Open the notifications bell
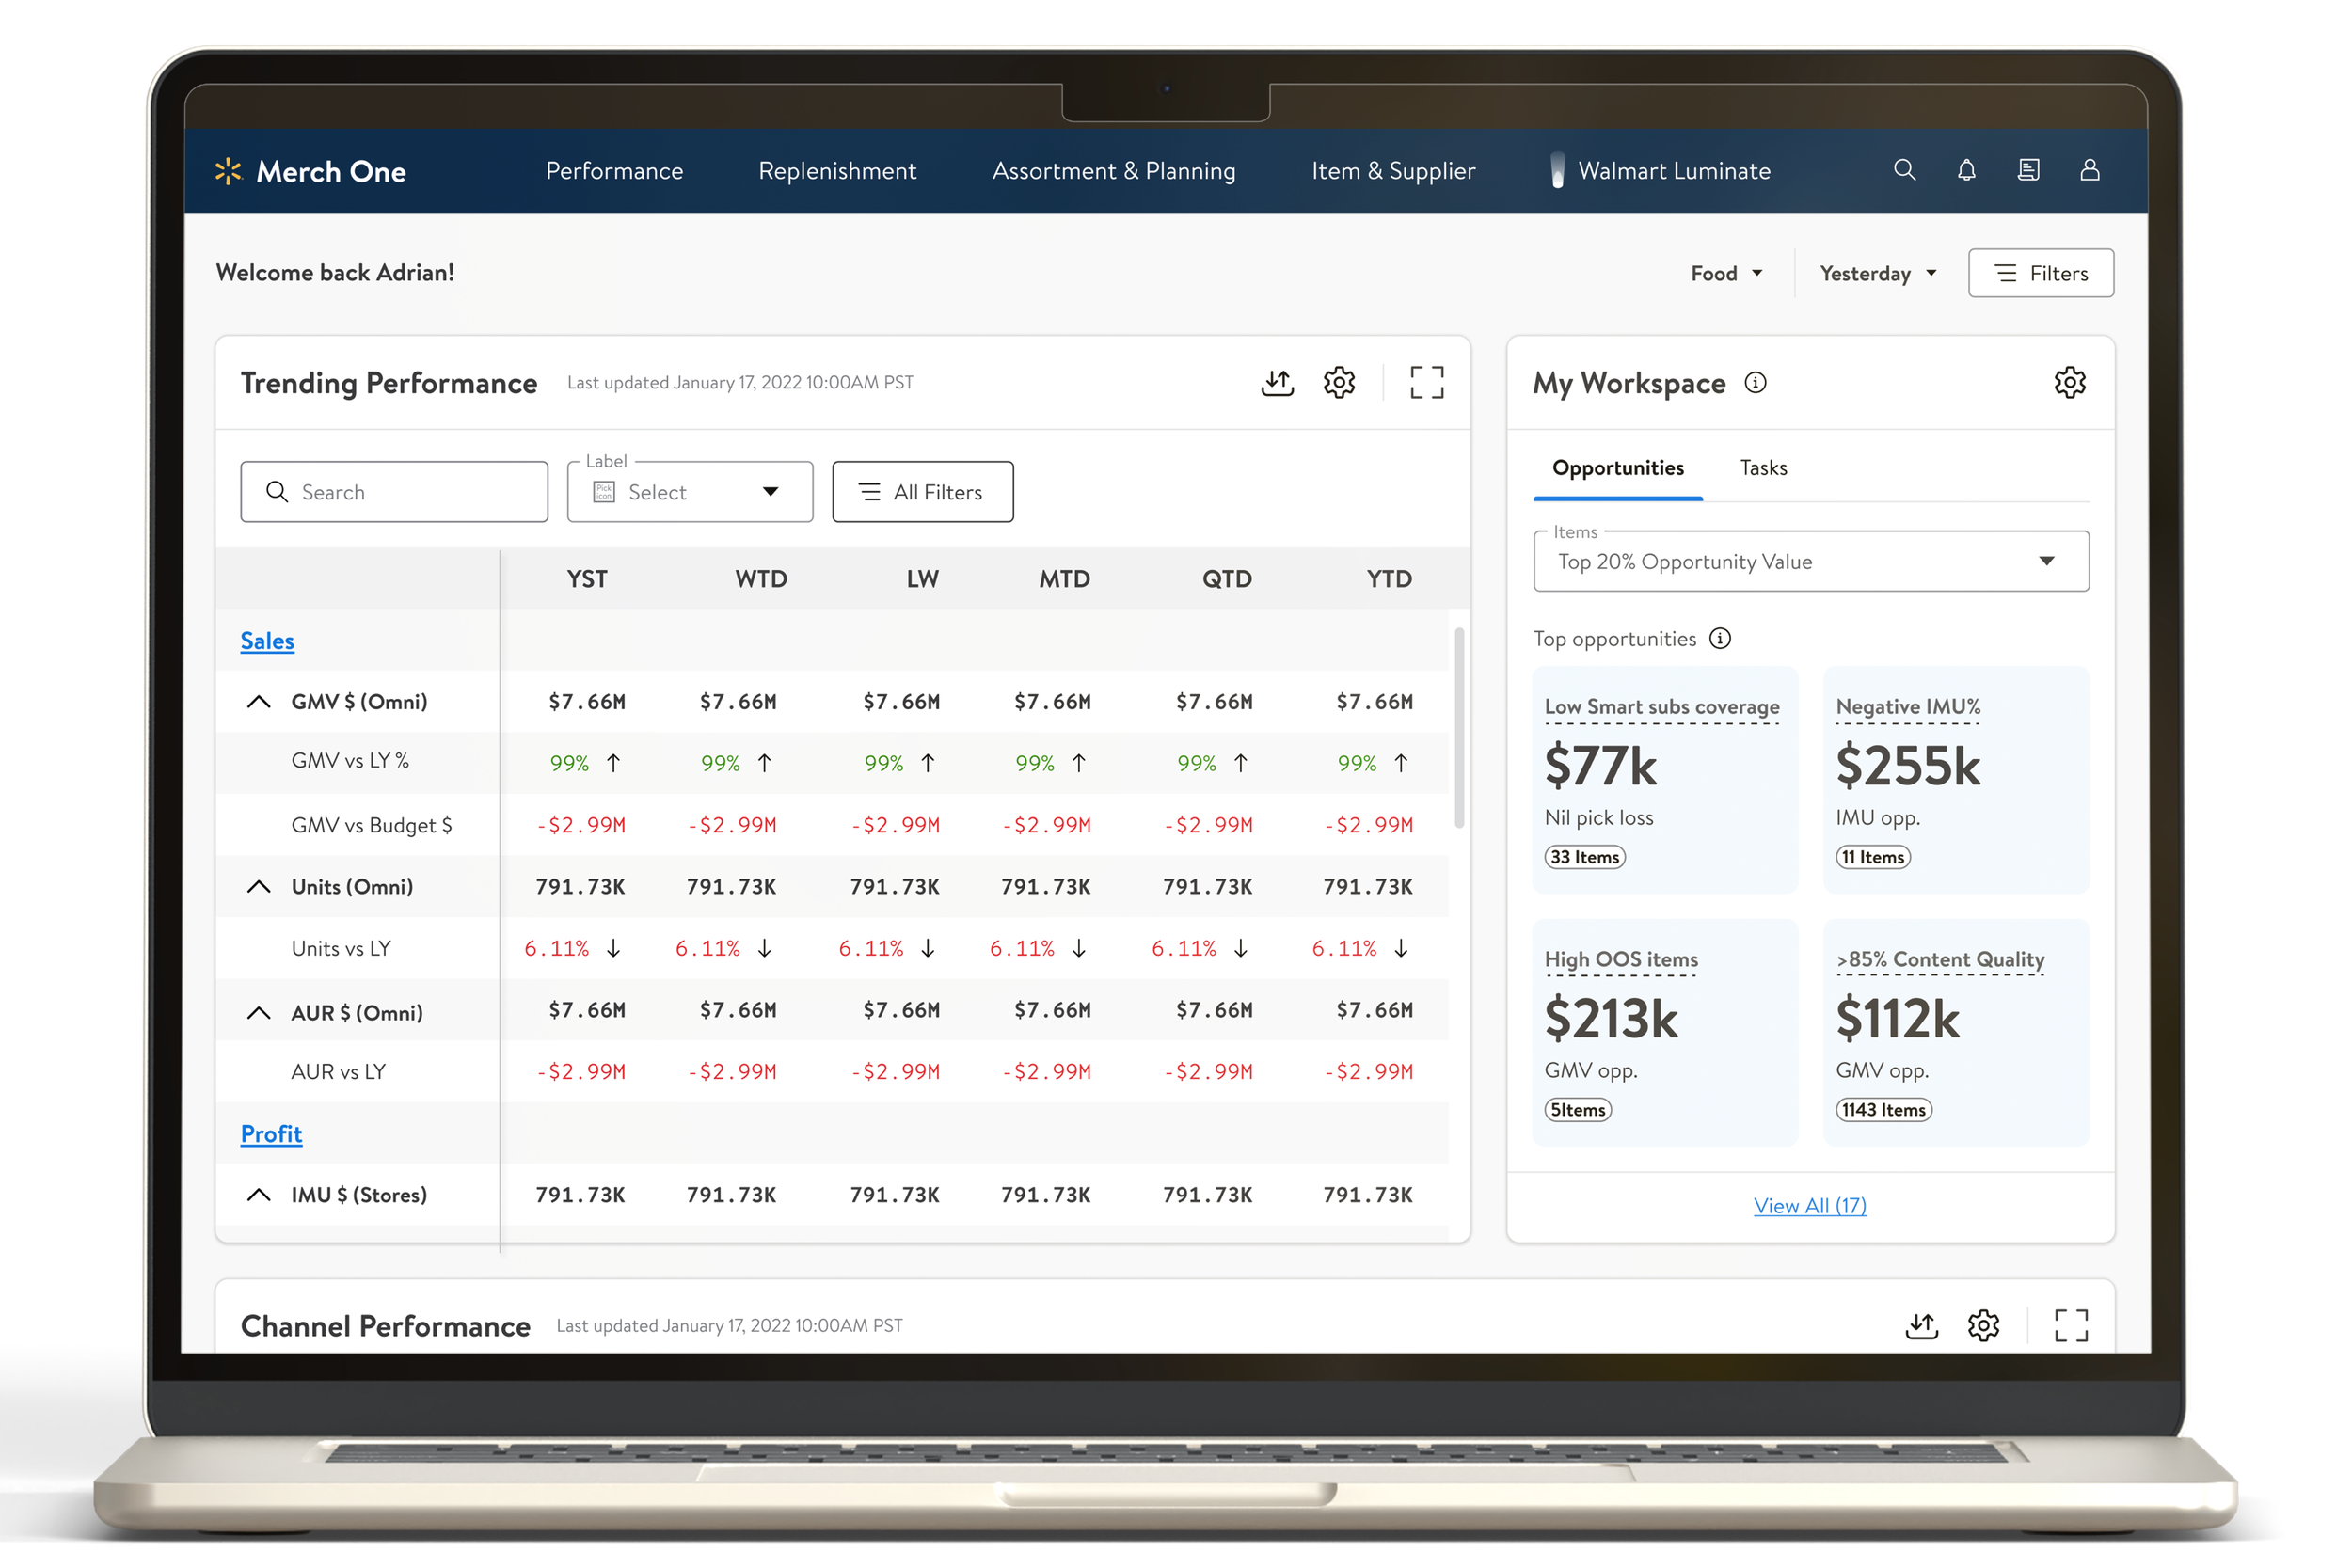The image size is (2352, 1568). [1966, 170]
